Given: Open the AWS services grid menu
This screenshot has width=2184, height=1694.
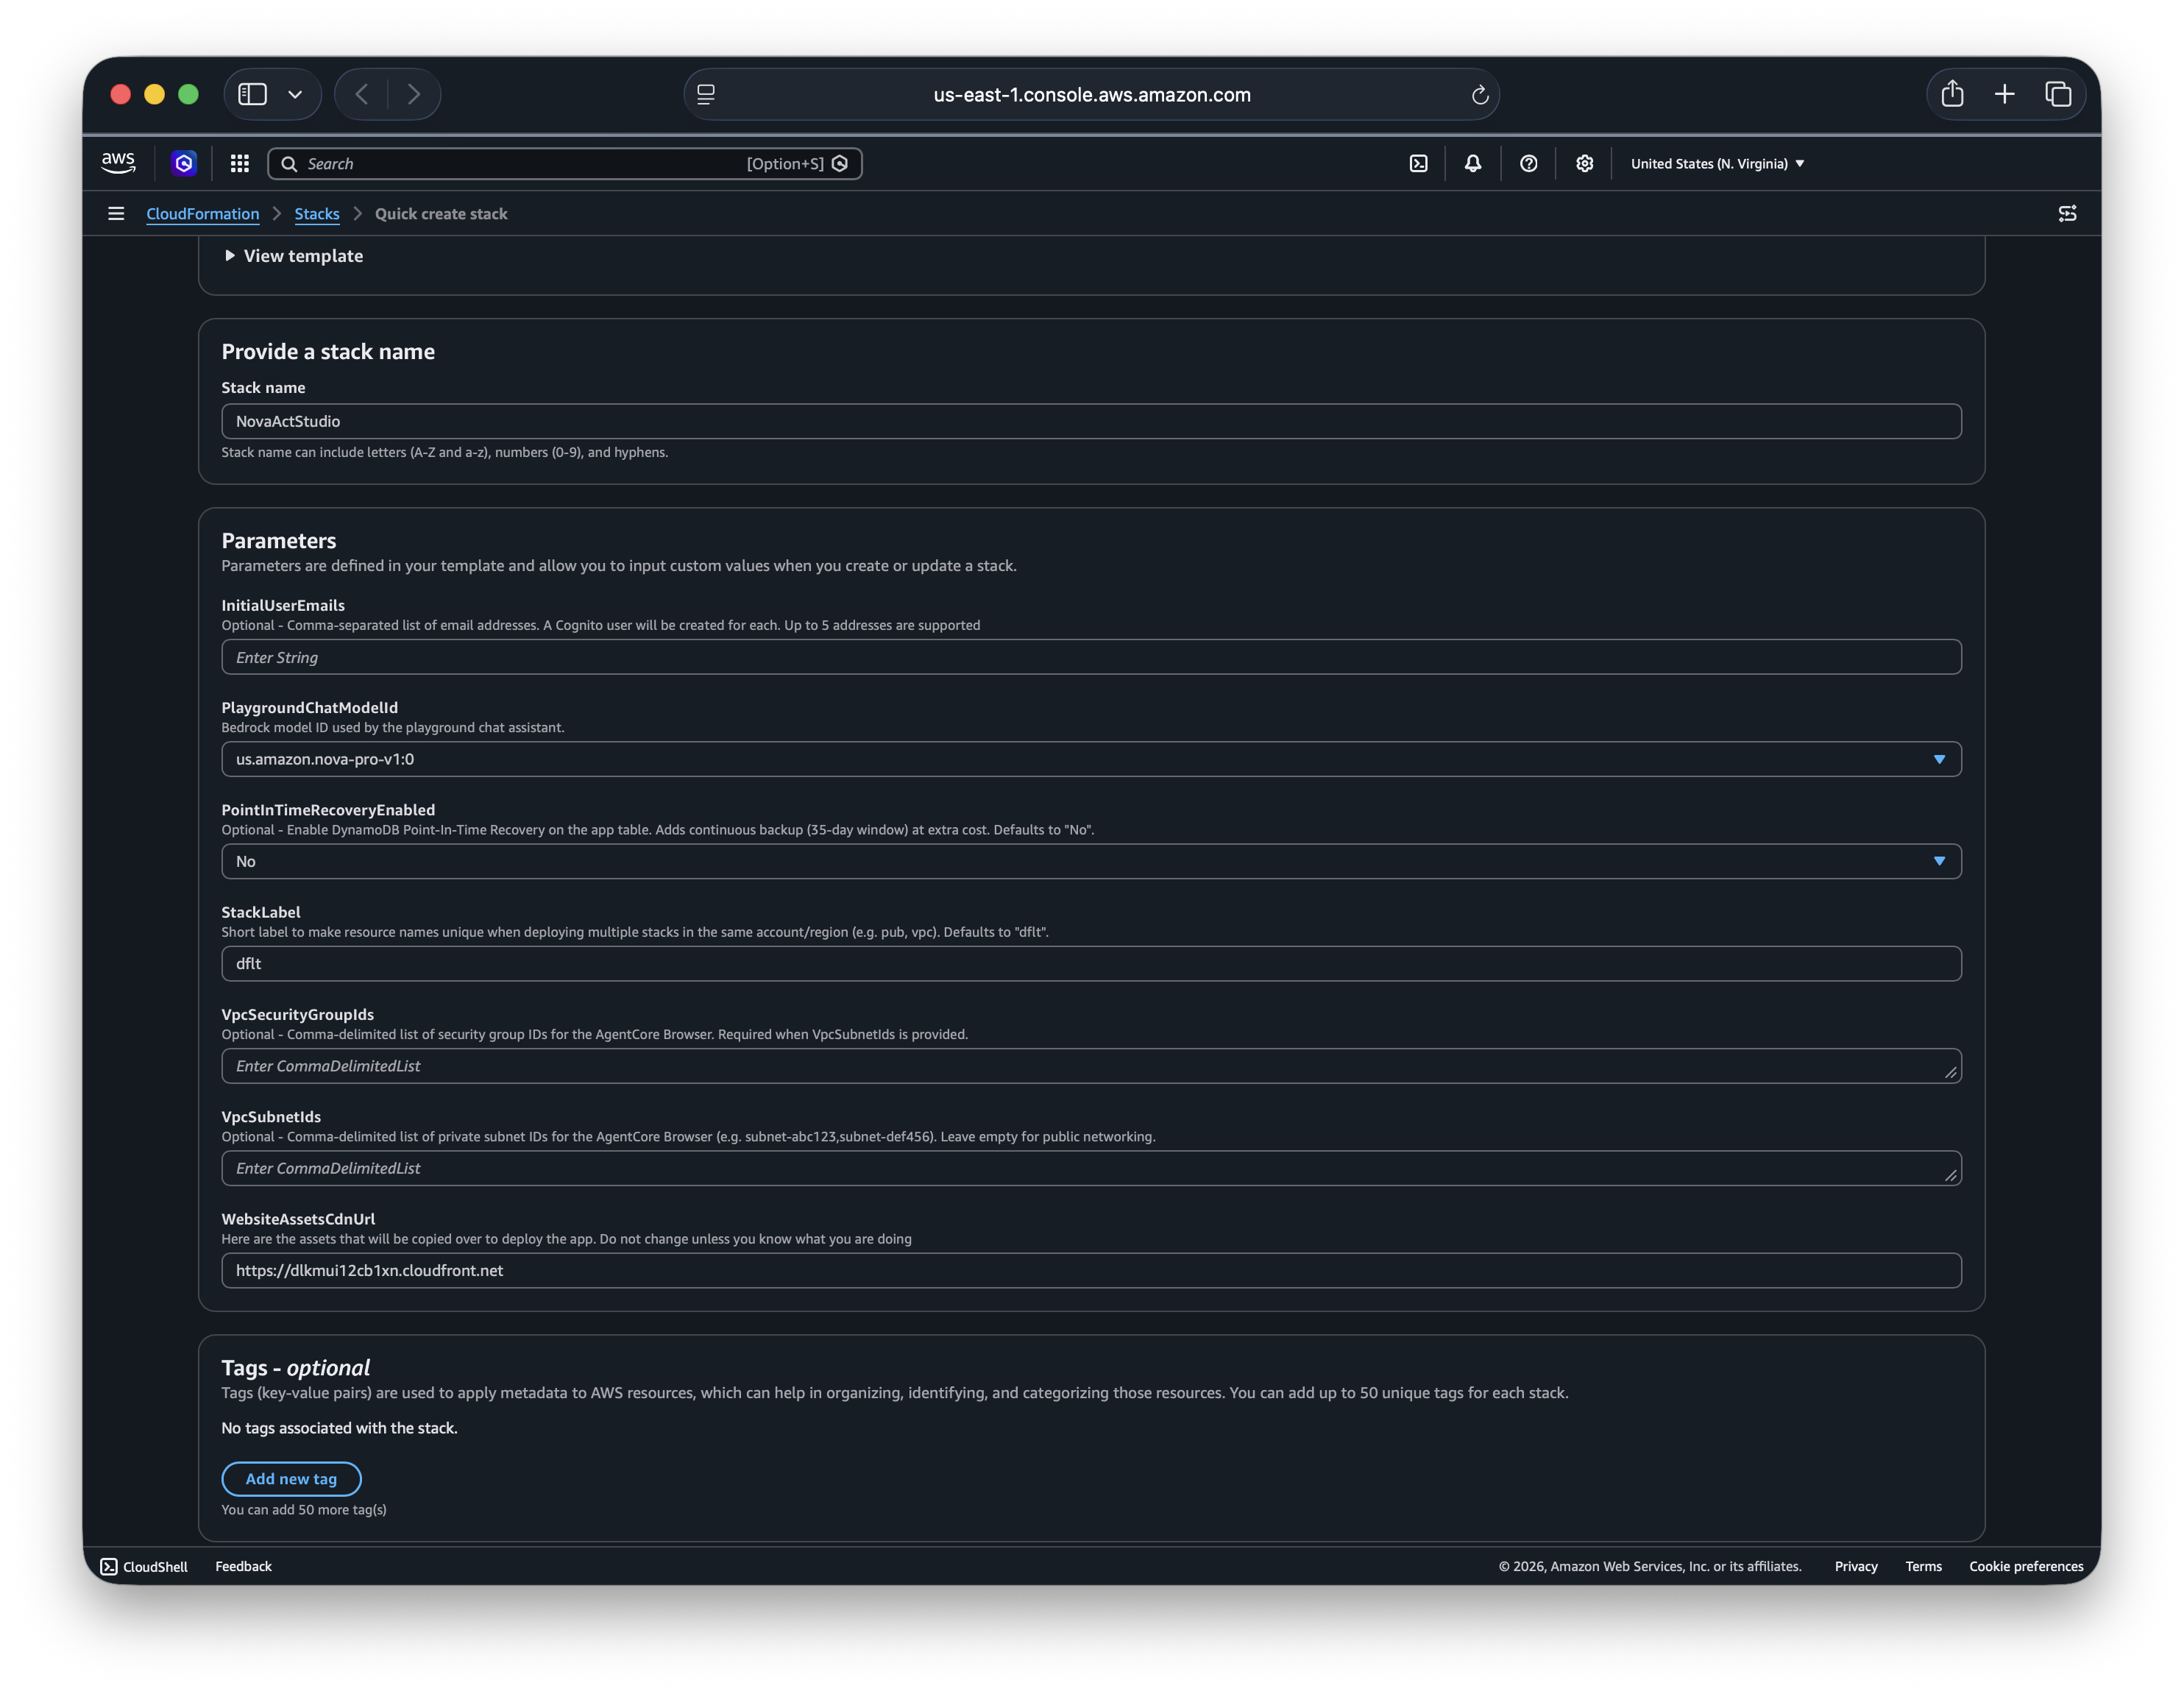Looking at the screenshot, I should [239, 163].
